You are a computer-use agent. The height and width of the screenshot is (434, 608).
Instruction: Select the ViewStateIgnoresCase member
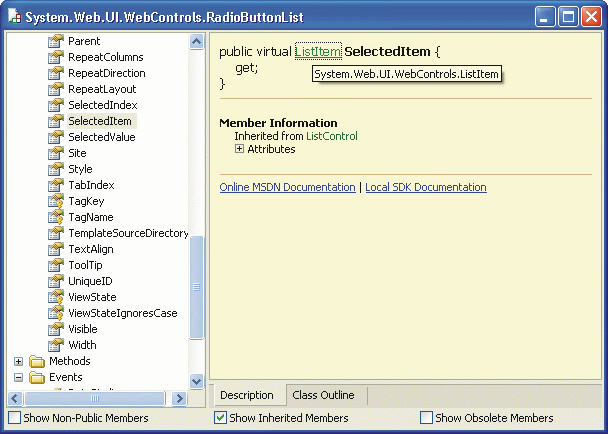[123, 313]
